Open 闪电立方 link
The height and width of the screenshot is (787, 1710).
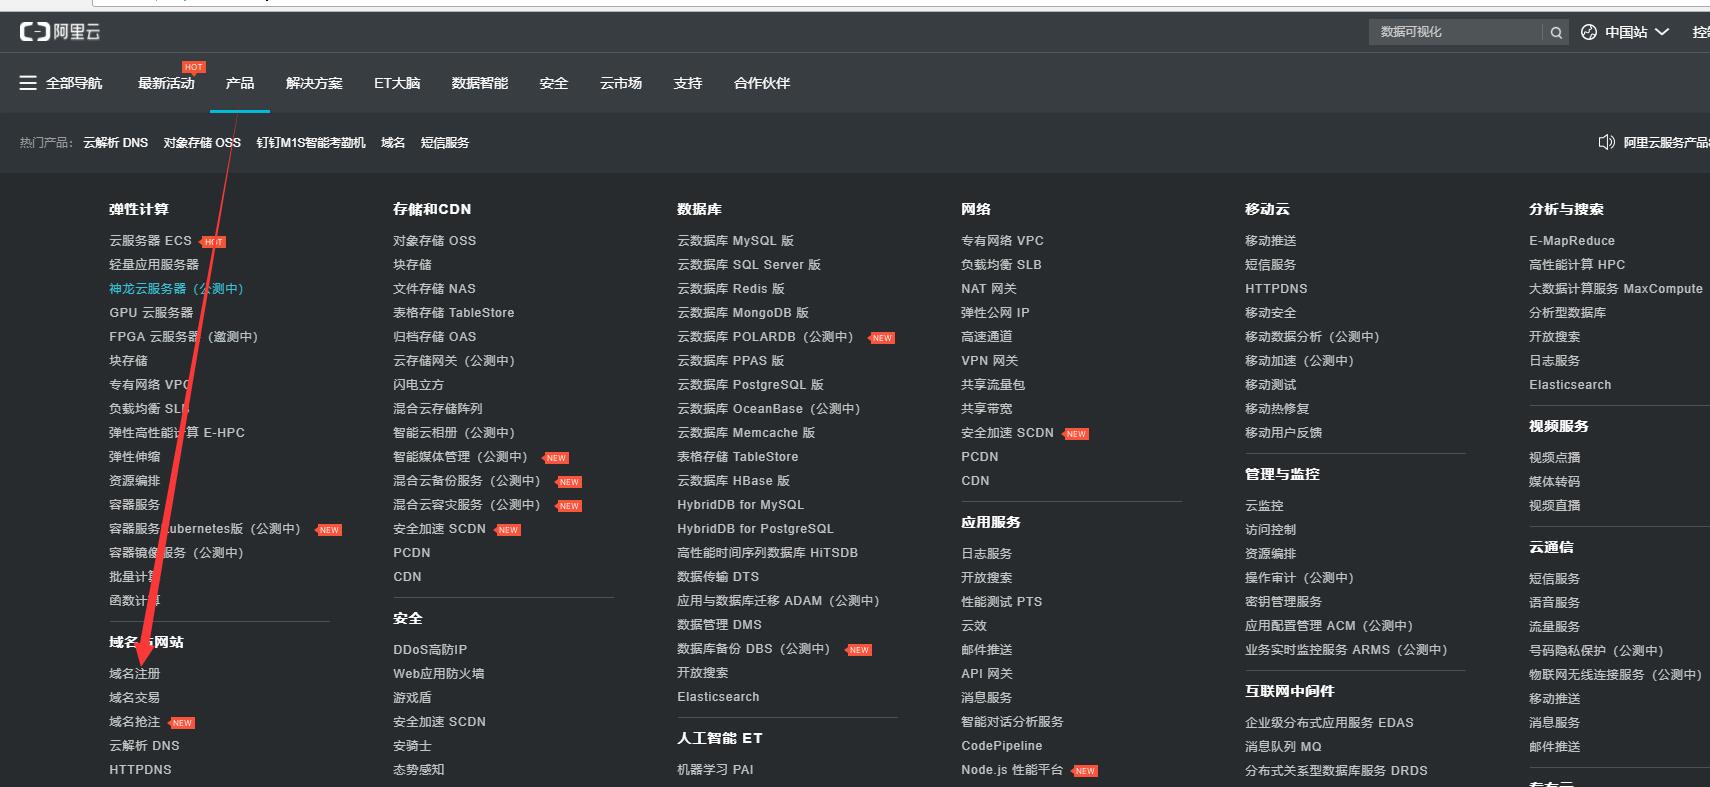(418, 385)
